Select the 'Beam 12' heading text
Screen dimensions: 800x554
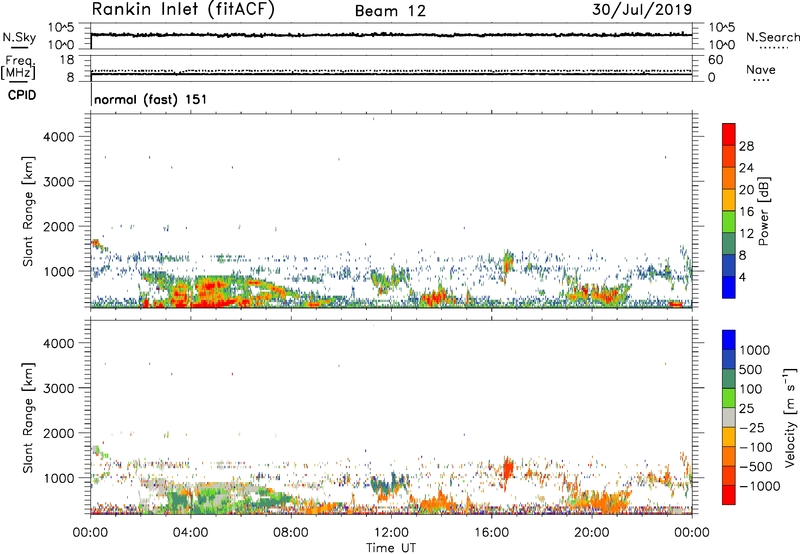390,11
